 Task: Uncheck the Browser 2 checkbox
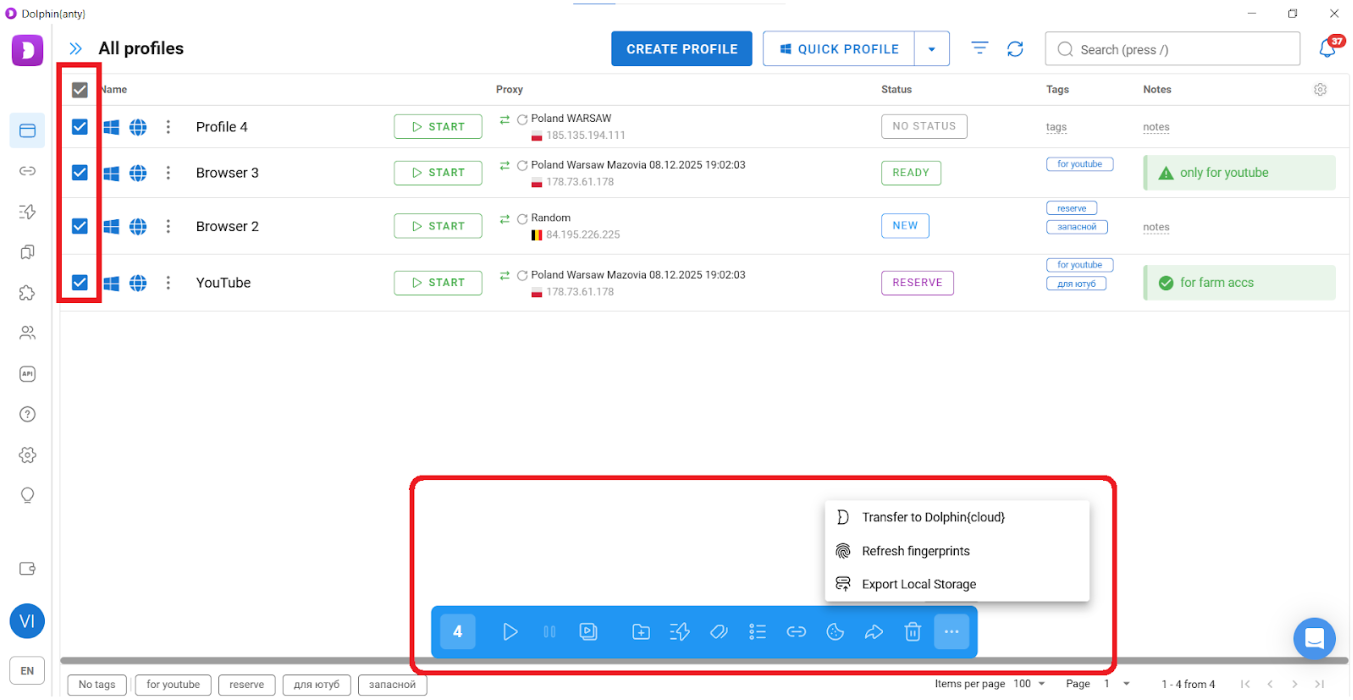tap(80, 226)
